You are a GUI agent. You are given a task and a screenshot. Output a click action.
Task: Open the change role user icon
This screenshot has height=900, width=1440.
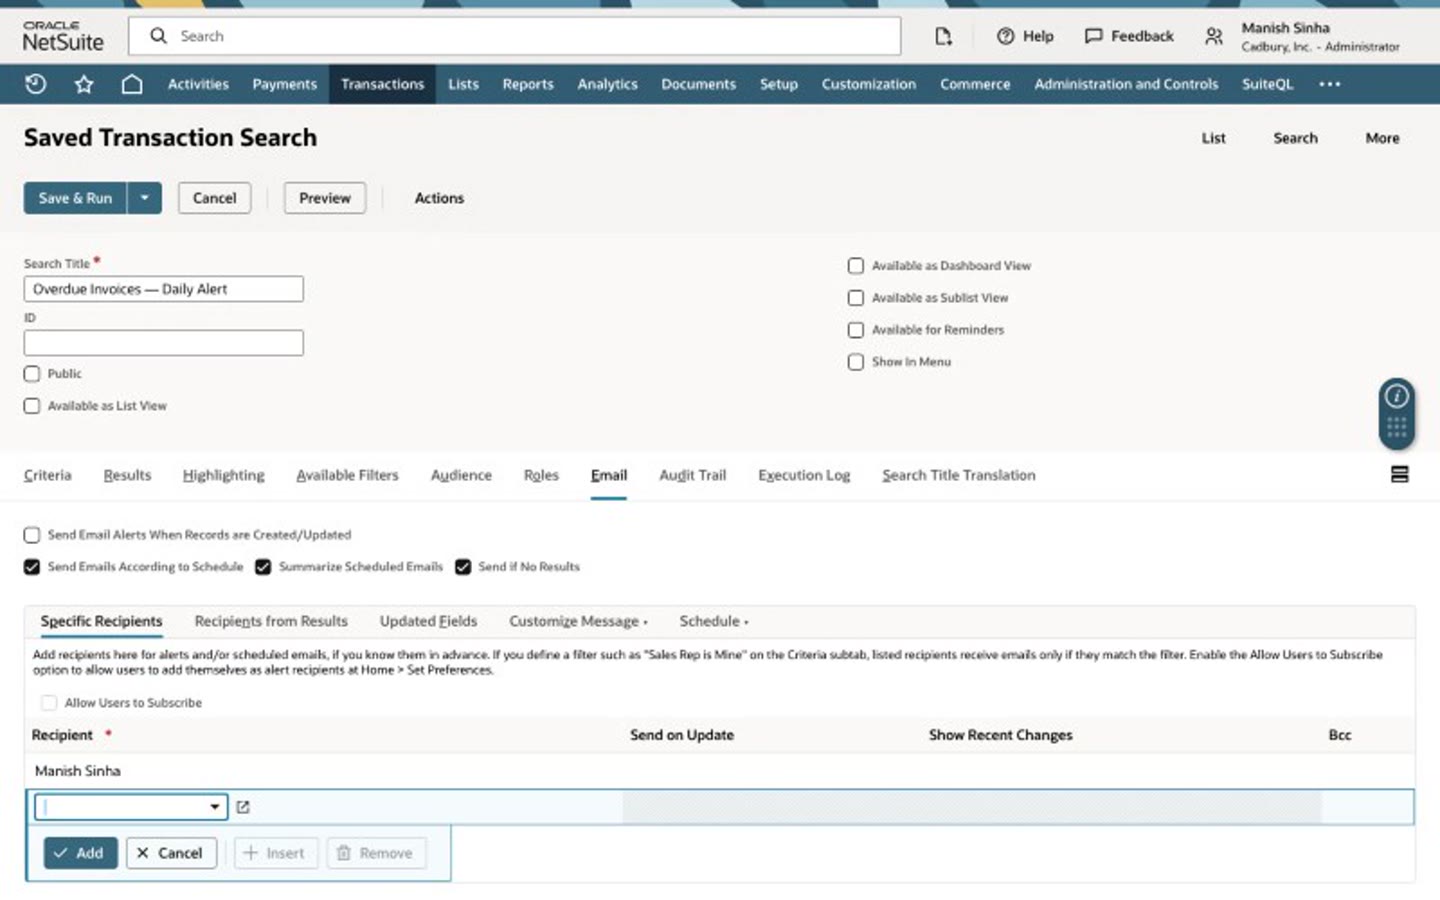(x=1213, y=36)
